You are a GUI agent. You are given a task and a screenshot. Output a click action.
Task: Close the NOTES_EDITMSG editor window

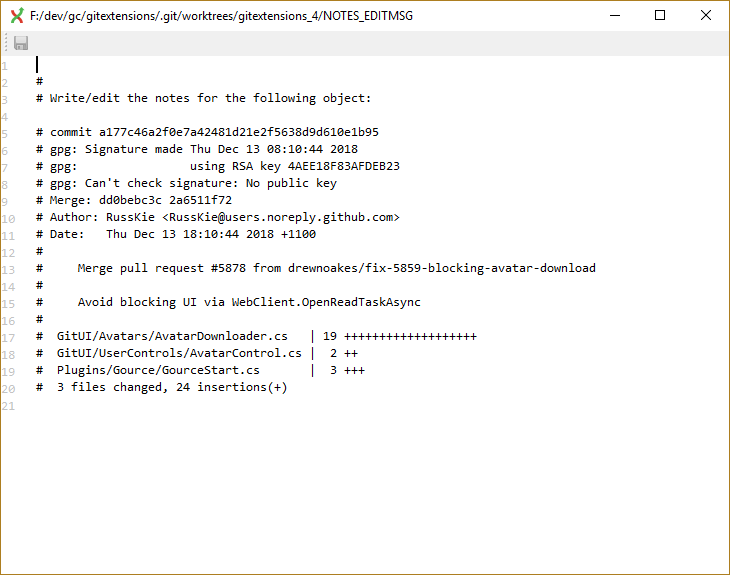(705, 15)
